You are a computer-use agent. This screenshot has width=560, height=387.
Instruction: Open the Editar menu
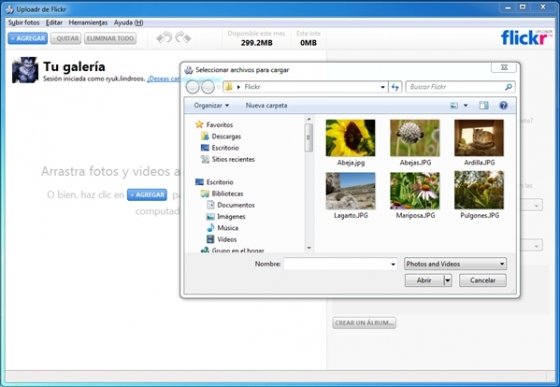point(54,22)
